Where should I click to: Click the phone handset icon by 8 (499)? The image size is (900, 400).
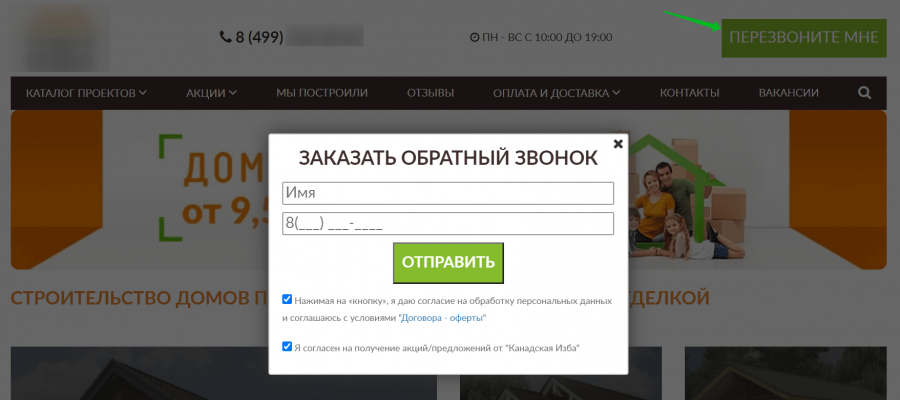pos(225,37)
